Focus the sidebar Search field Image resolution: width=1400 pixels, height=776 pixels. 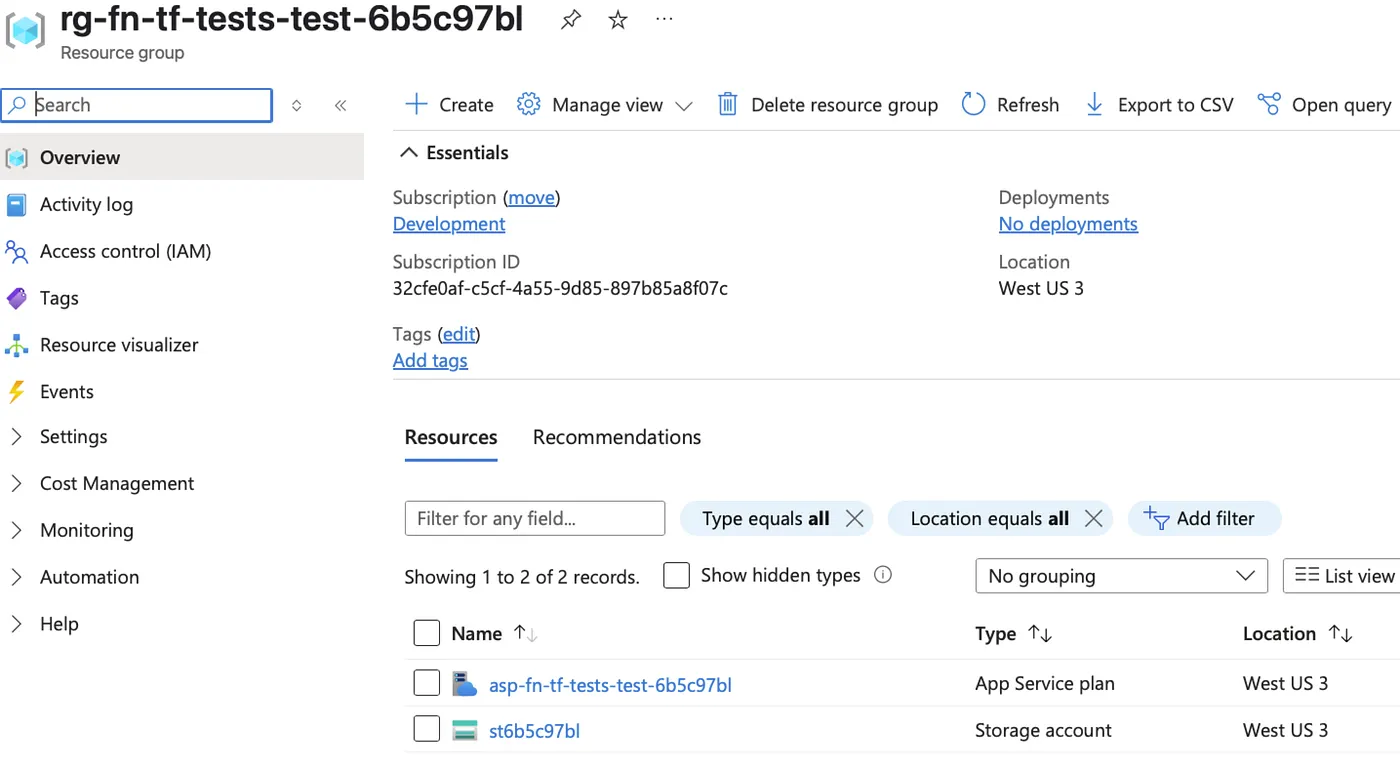click(x=137, y=105)
